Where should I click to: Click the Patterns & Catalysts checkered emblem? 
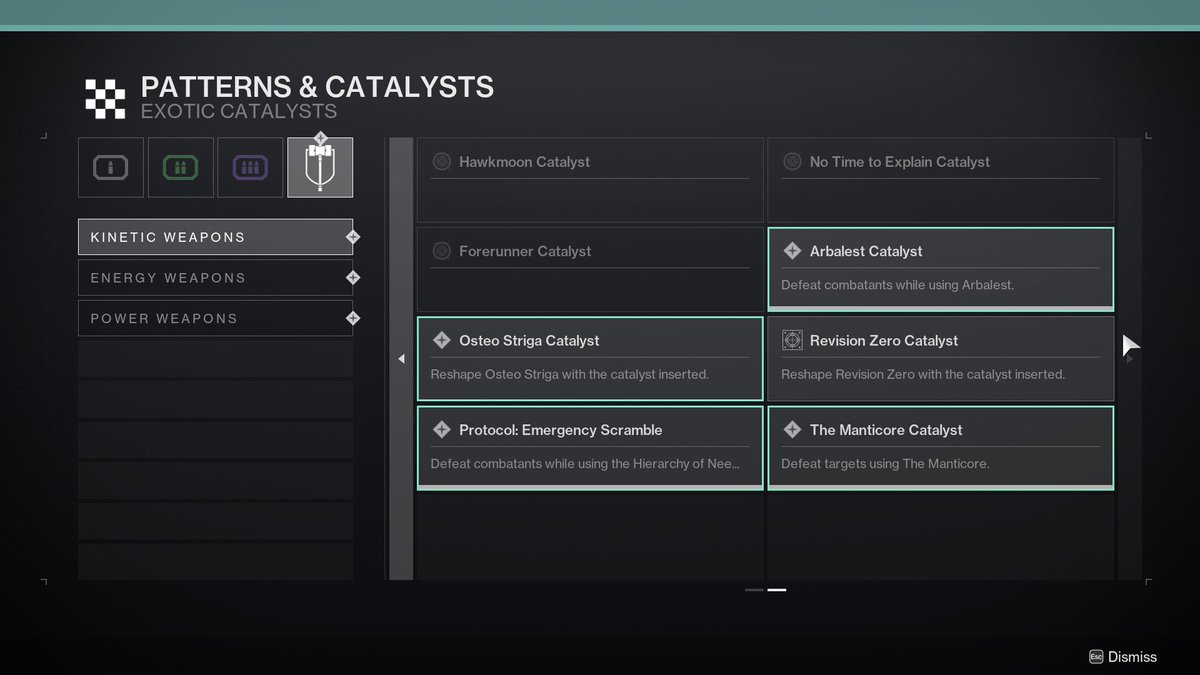coord(105,97)
